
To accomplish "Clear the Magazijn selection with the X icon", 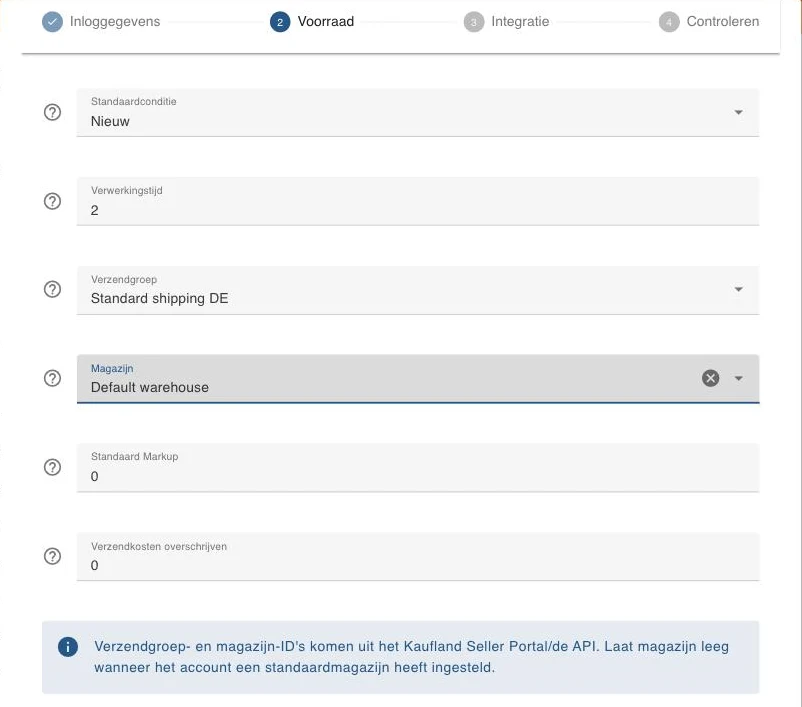I will (x=710, y=378).
